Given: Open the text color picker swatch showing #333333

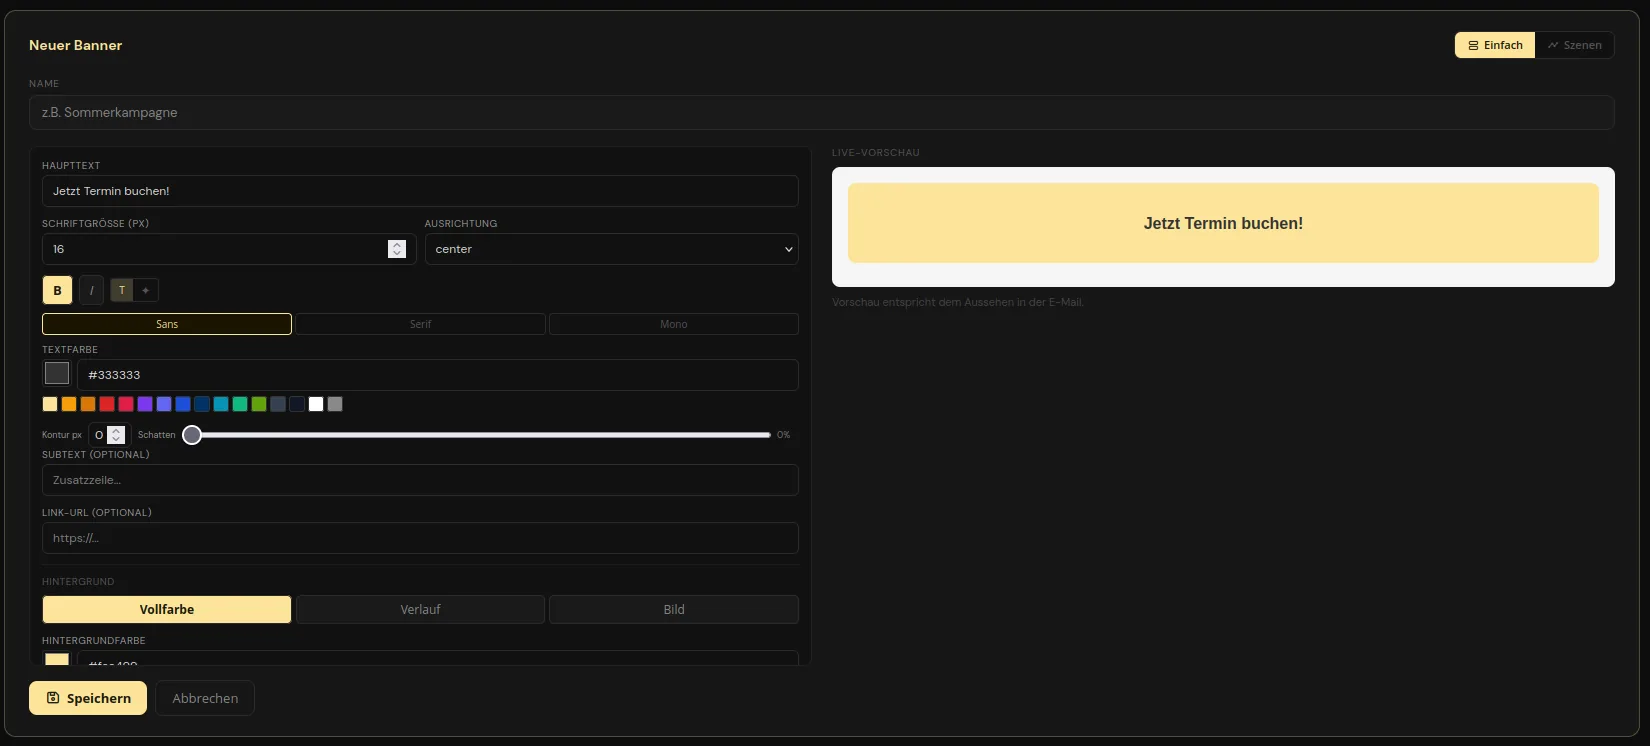Looking at the screenshot, I should 57,374.
